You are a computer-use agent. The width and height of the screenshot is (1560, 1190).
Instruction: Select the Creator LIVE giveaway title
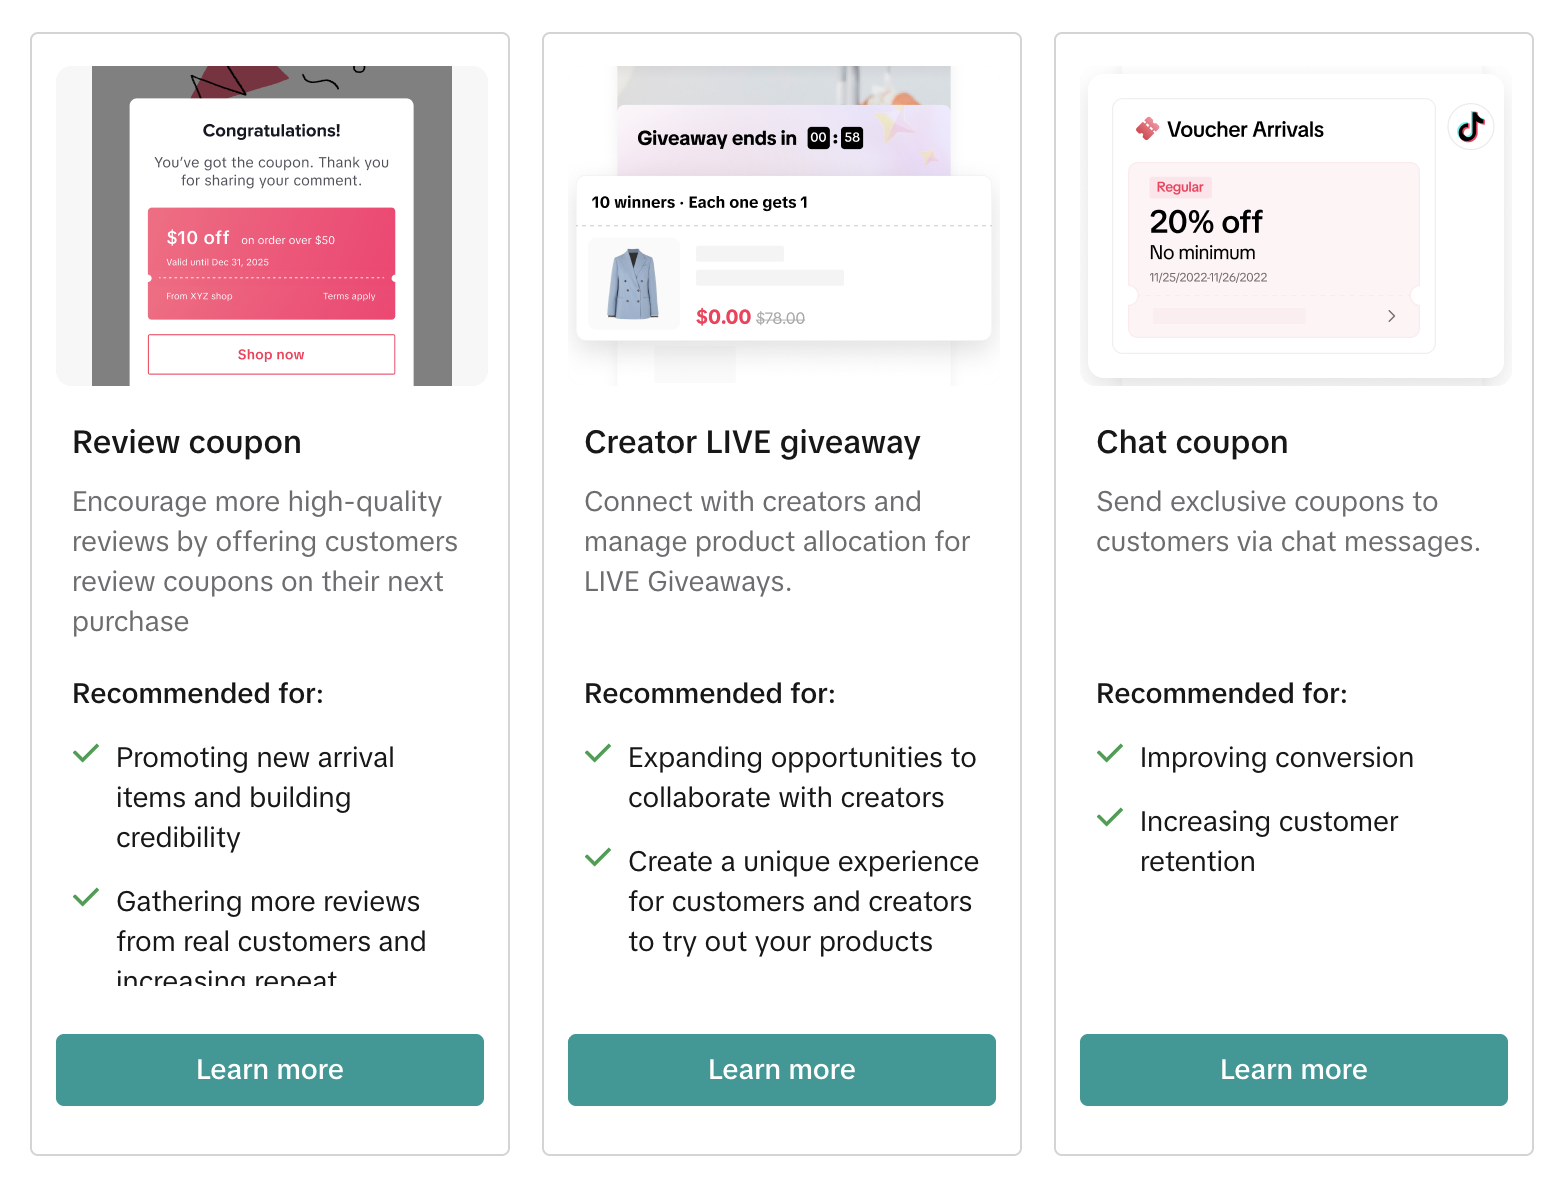coord(752,442)
